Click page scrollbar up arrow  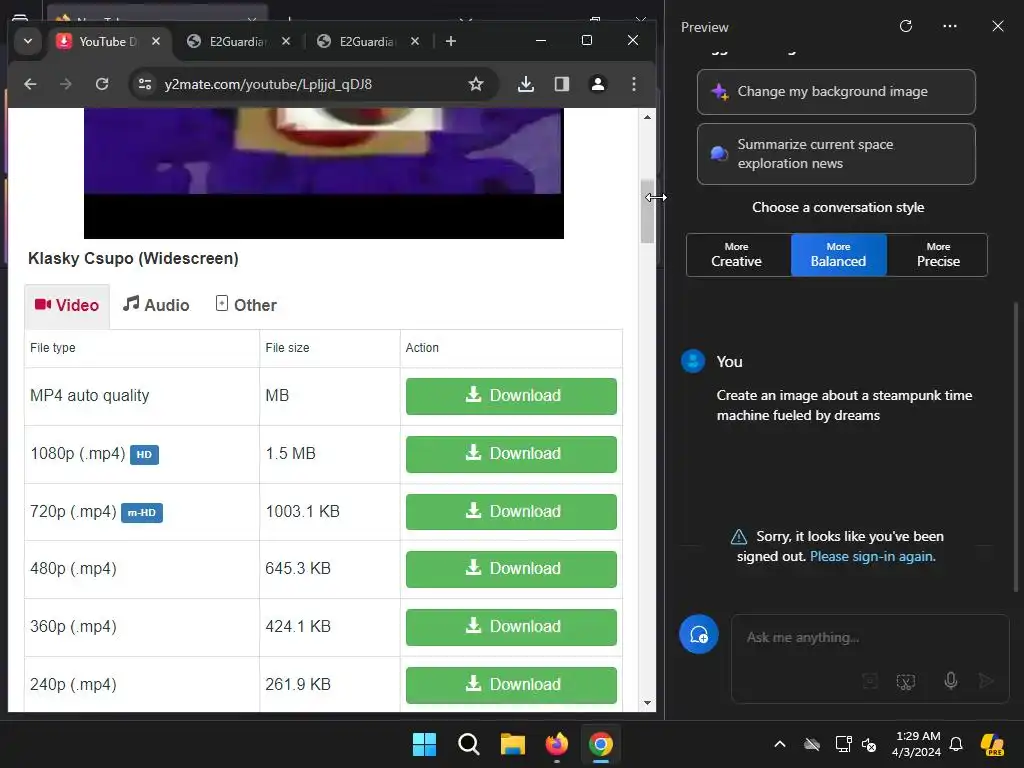coord(647,118)
